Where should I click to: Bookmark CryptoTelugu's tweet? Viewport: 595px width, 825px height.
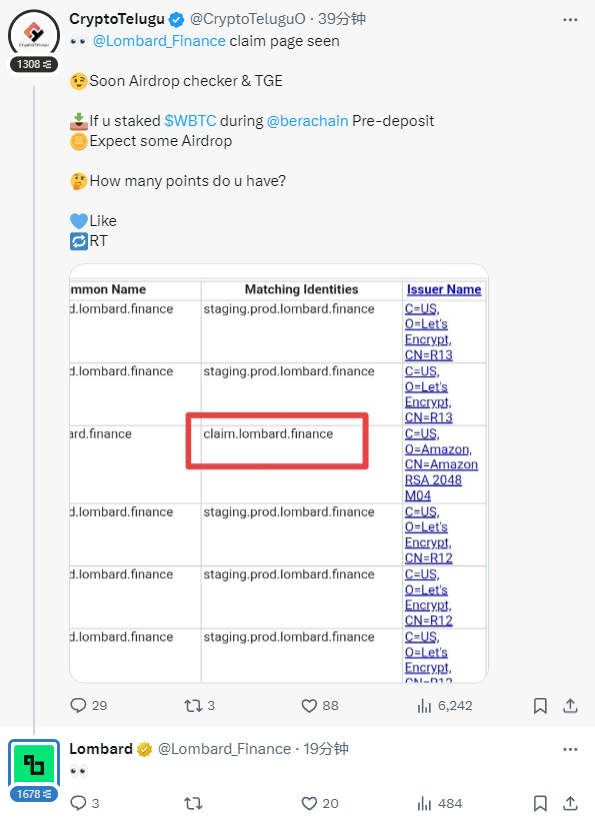[540, 706]
